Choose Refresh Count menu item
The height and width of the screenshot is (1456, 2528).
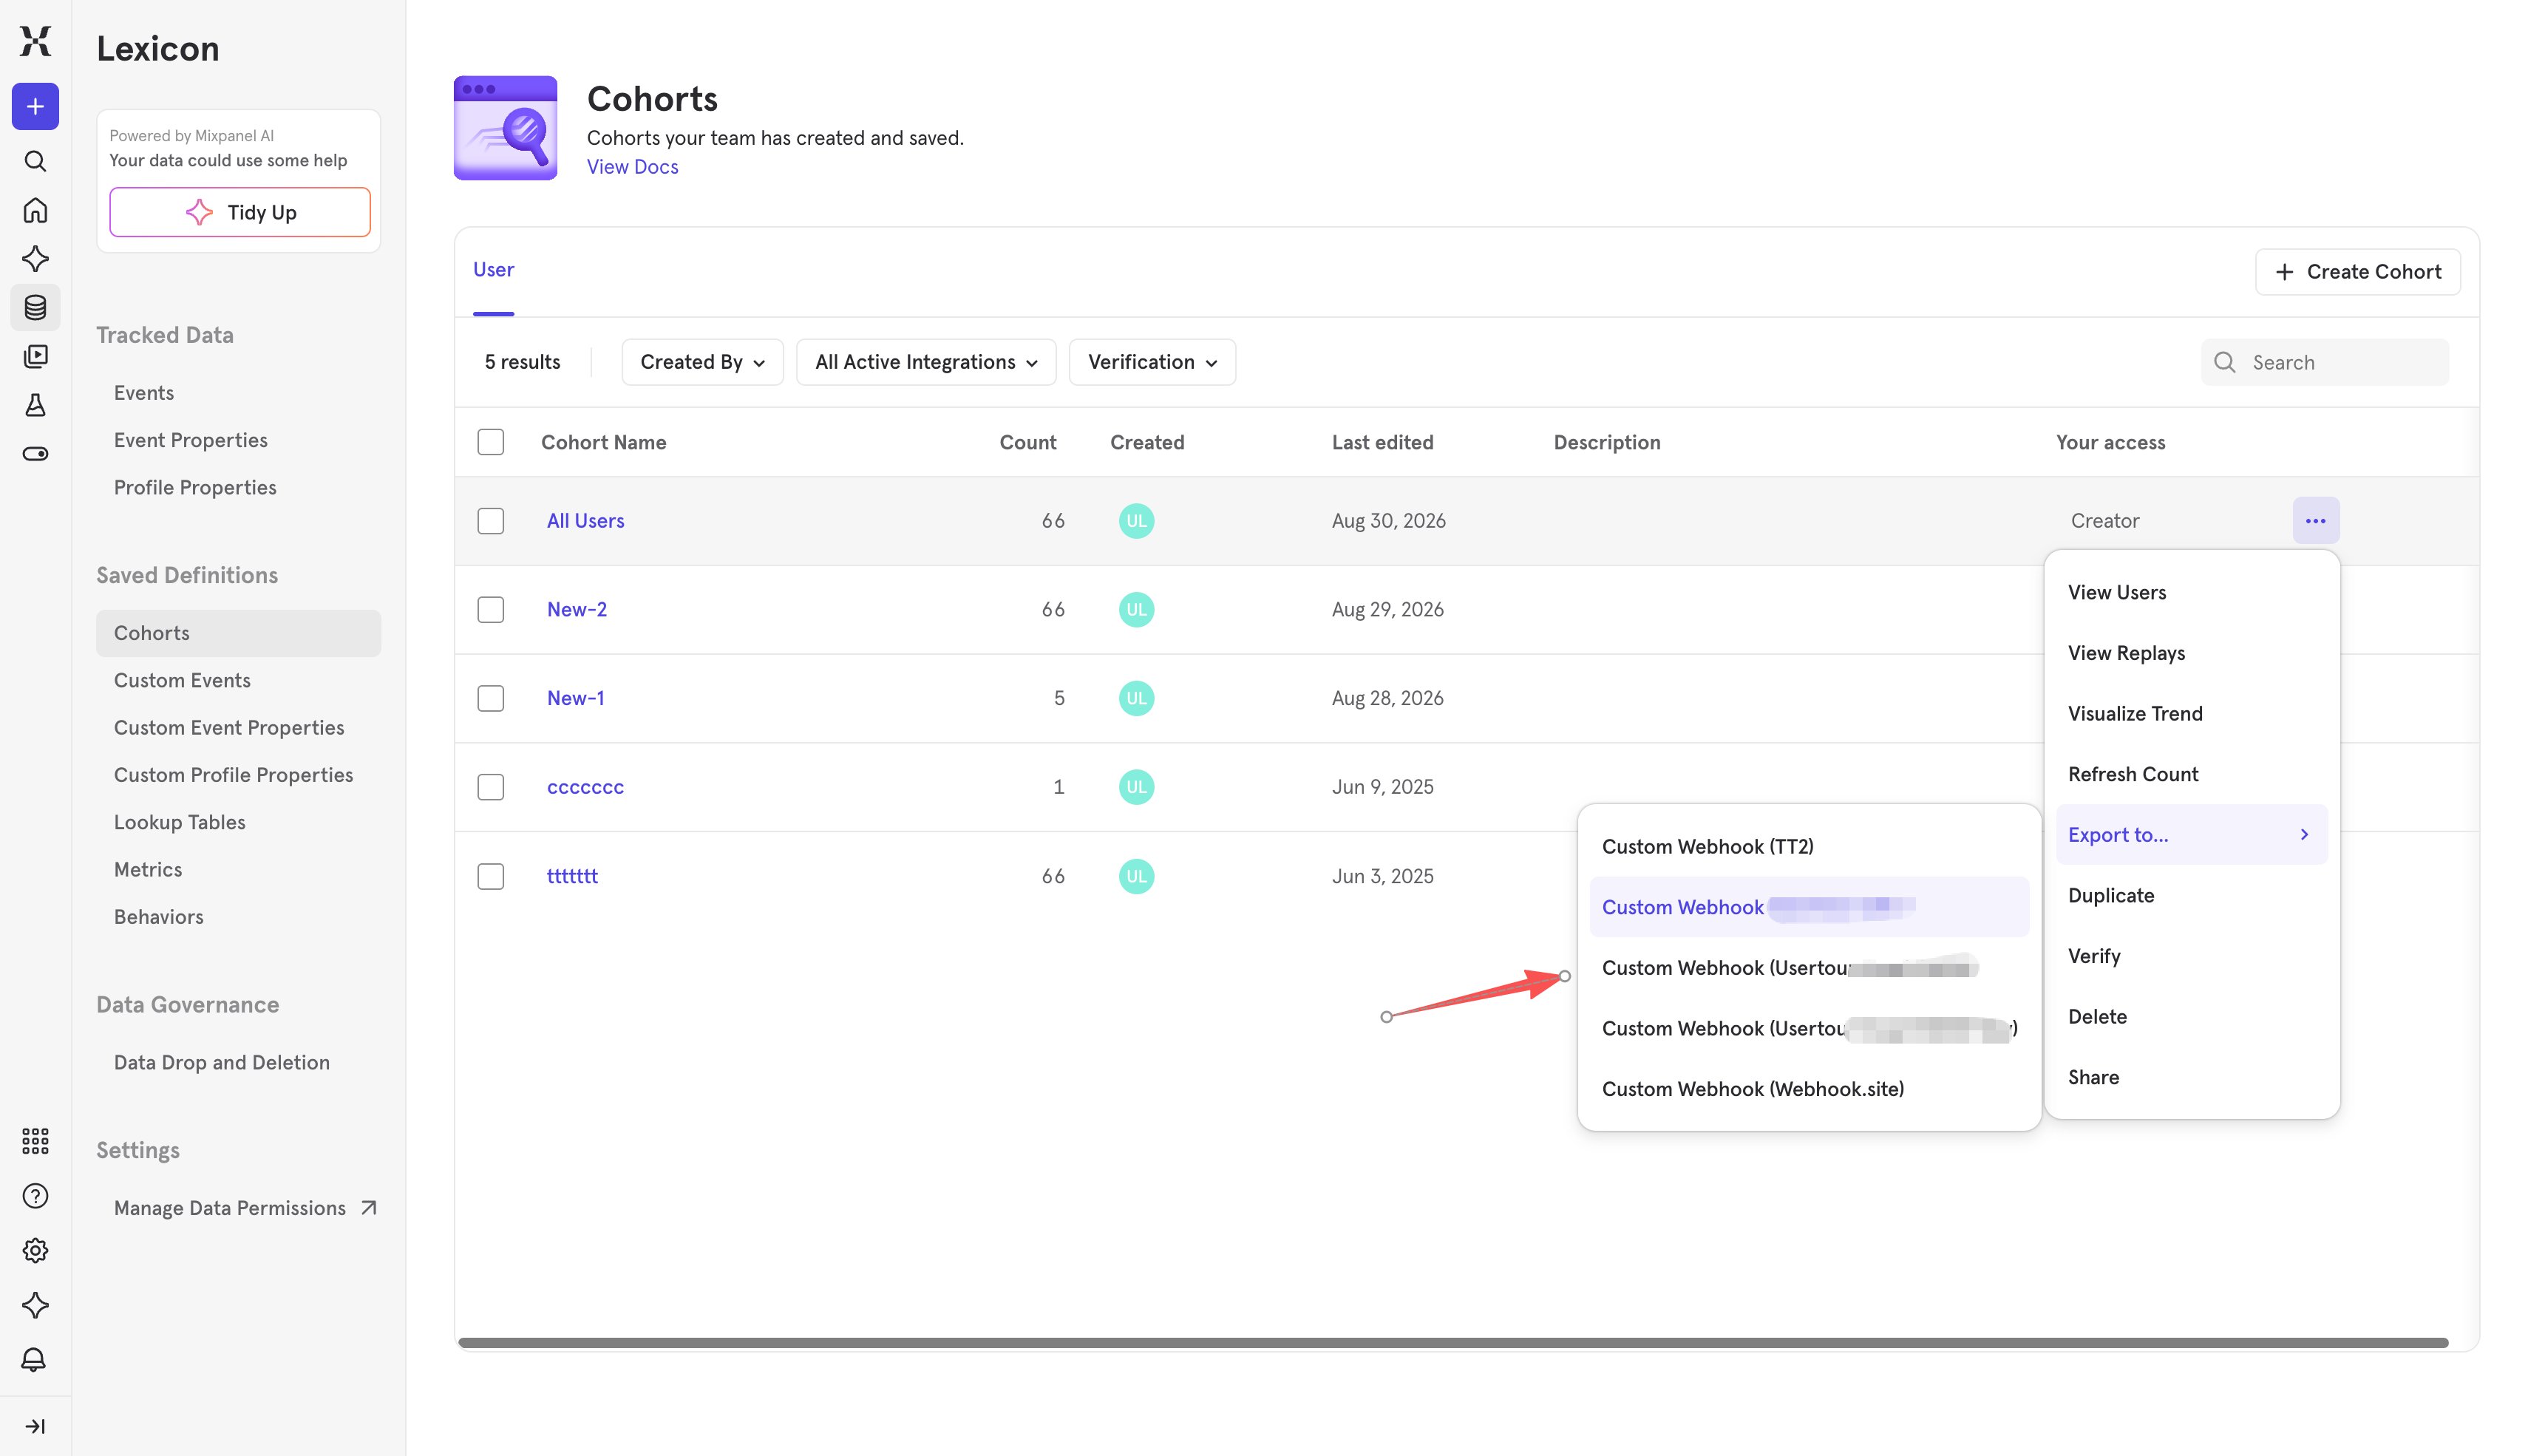(2191, 774)
